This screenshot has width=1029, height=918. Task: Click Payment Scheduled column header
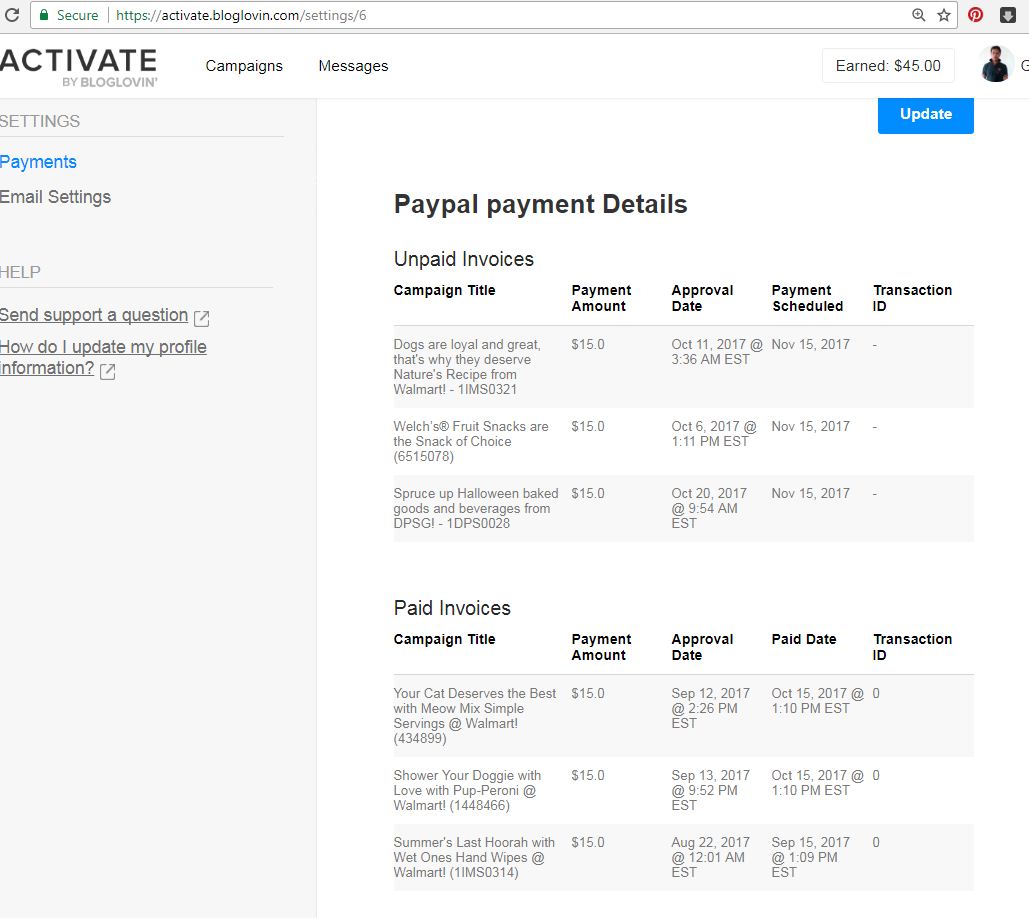(807, 299)
